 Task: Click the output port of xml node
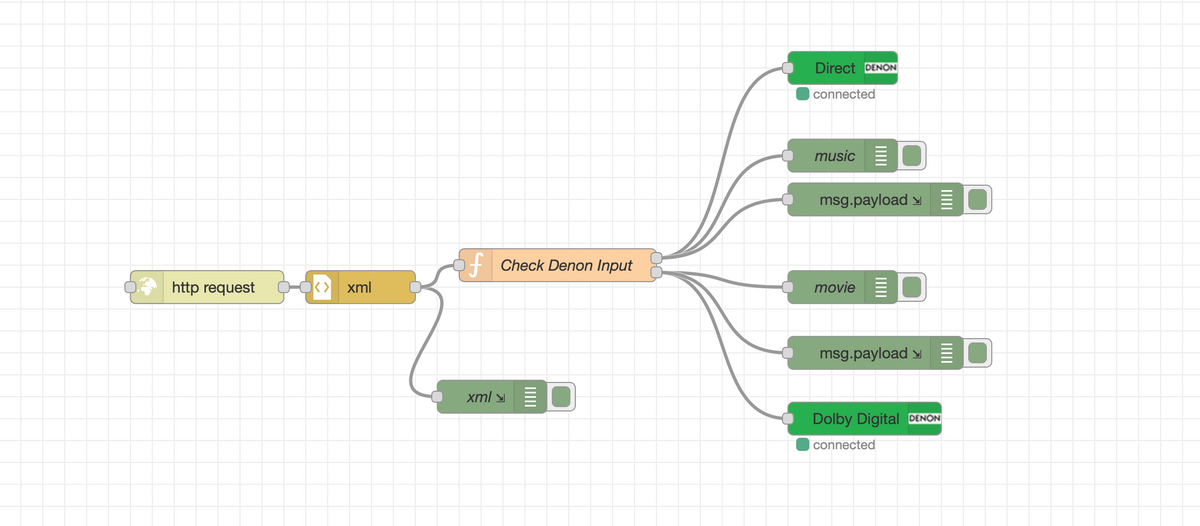(x=416, y=287)
